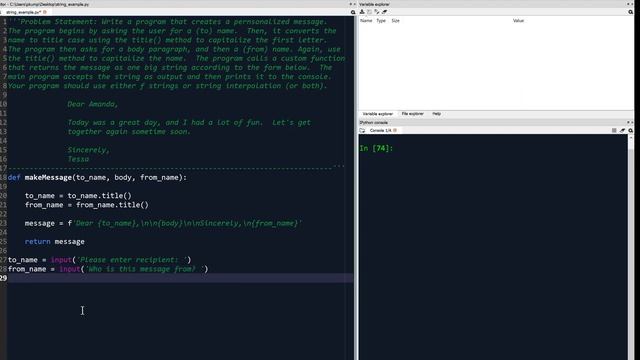Click the import data icon in Variable explorer

point(362,12)
